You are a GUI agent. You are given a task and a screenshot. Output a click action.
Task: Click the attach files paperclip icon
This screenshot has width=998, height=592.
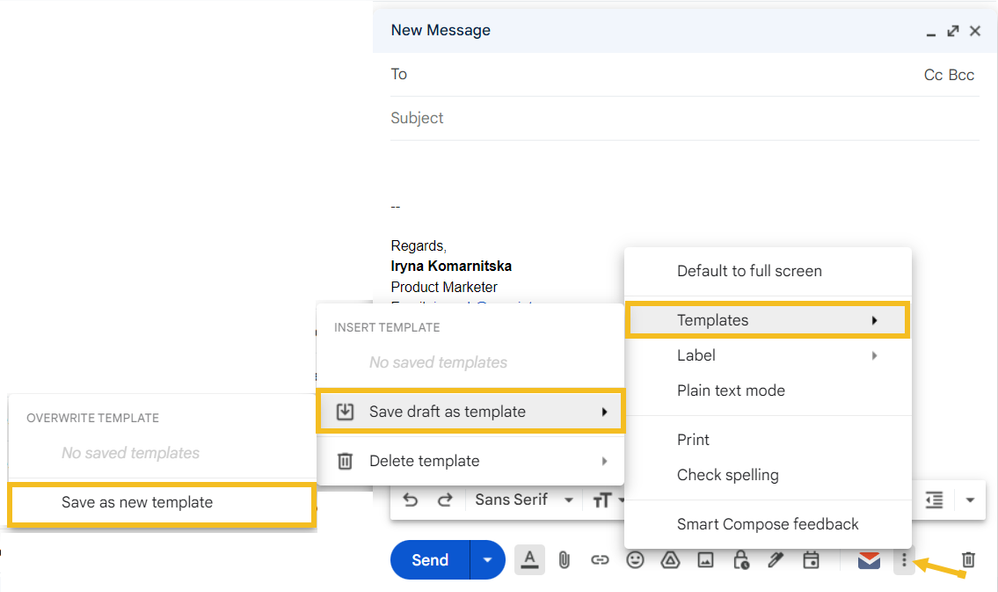pyautogui.click(x=564, y=560)
